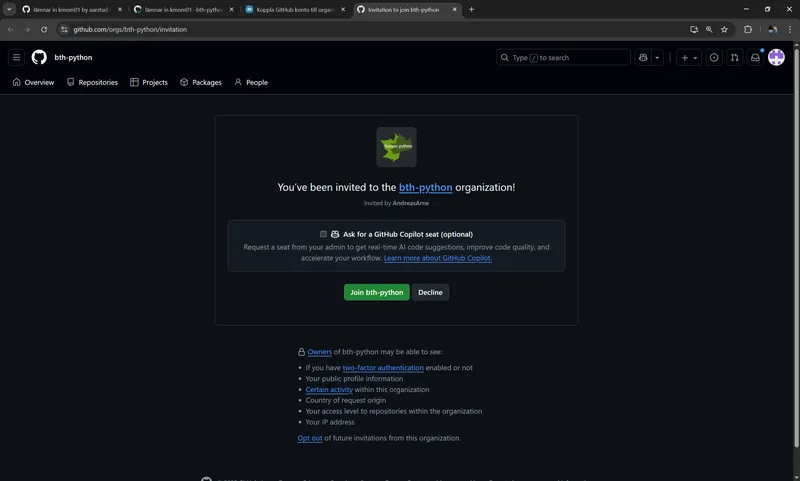Expand the Copilot dropdown arrow in header
800x481 pixels.
coord(658,58)
